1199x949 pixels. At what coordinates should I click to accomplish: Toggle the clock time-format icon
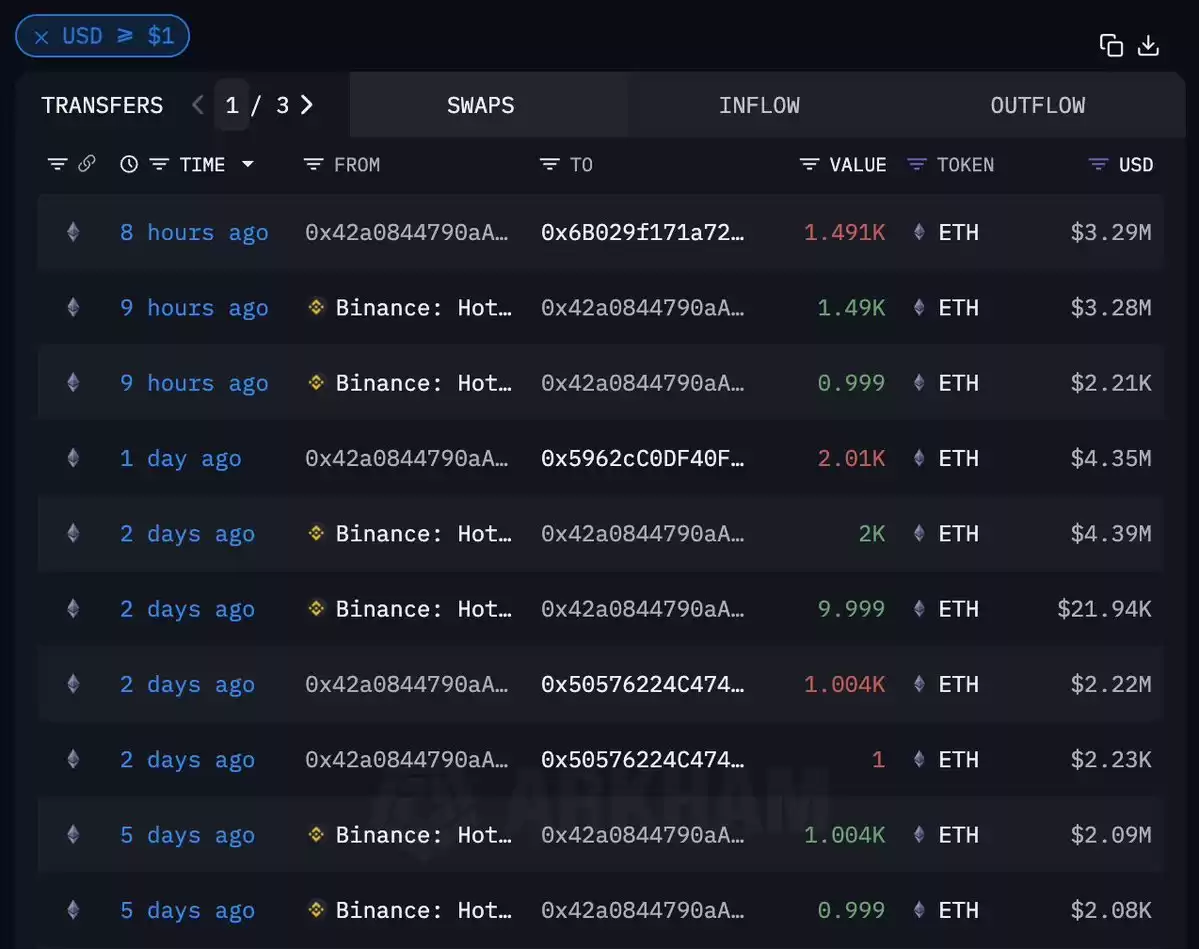pos(128,164)
